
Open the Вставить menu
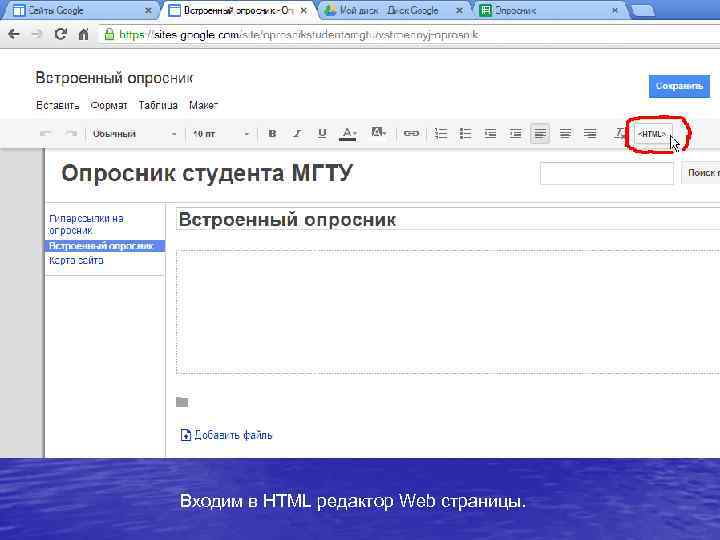coord(57,105)
